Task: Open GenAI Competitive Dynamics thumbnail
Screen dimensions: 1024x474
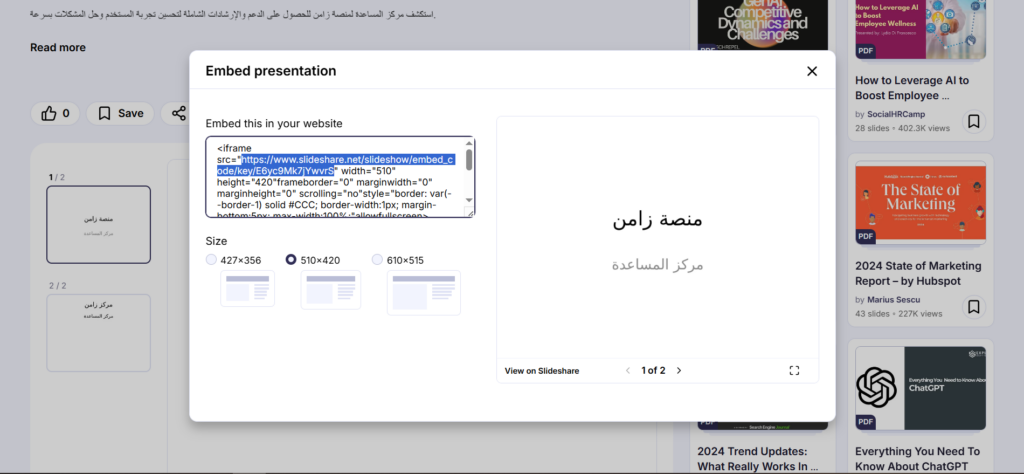Action: tap(763, 25)
